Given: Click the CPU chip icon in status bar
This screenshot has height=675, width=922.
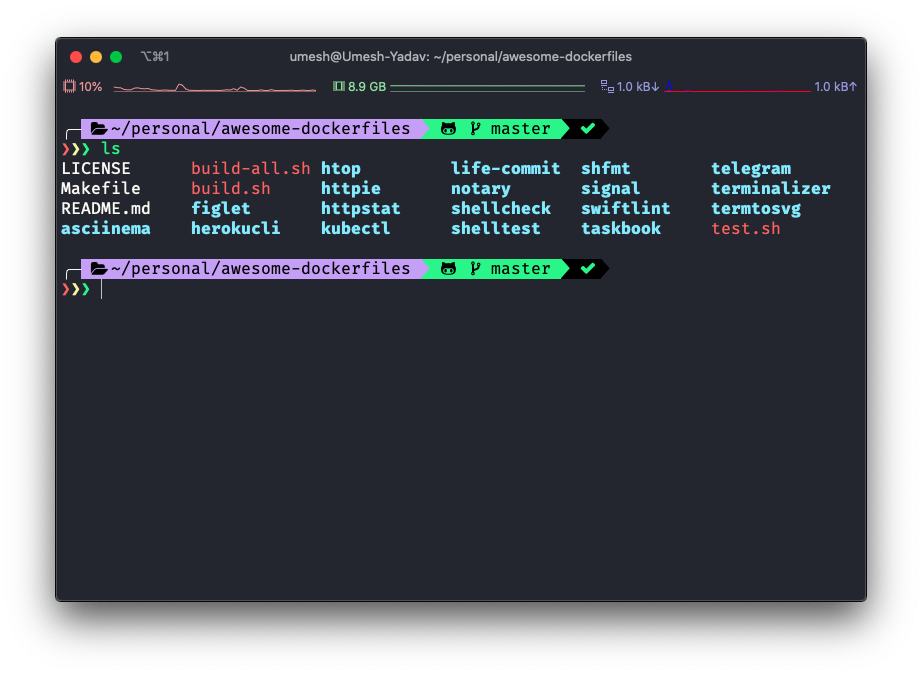Looking at the screenshot, I should pyautogui.click(x=69, y=87).
